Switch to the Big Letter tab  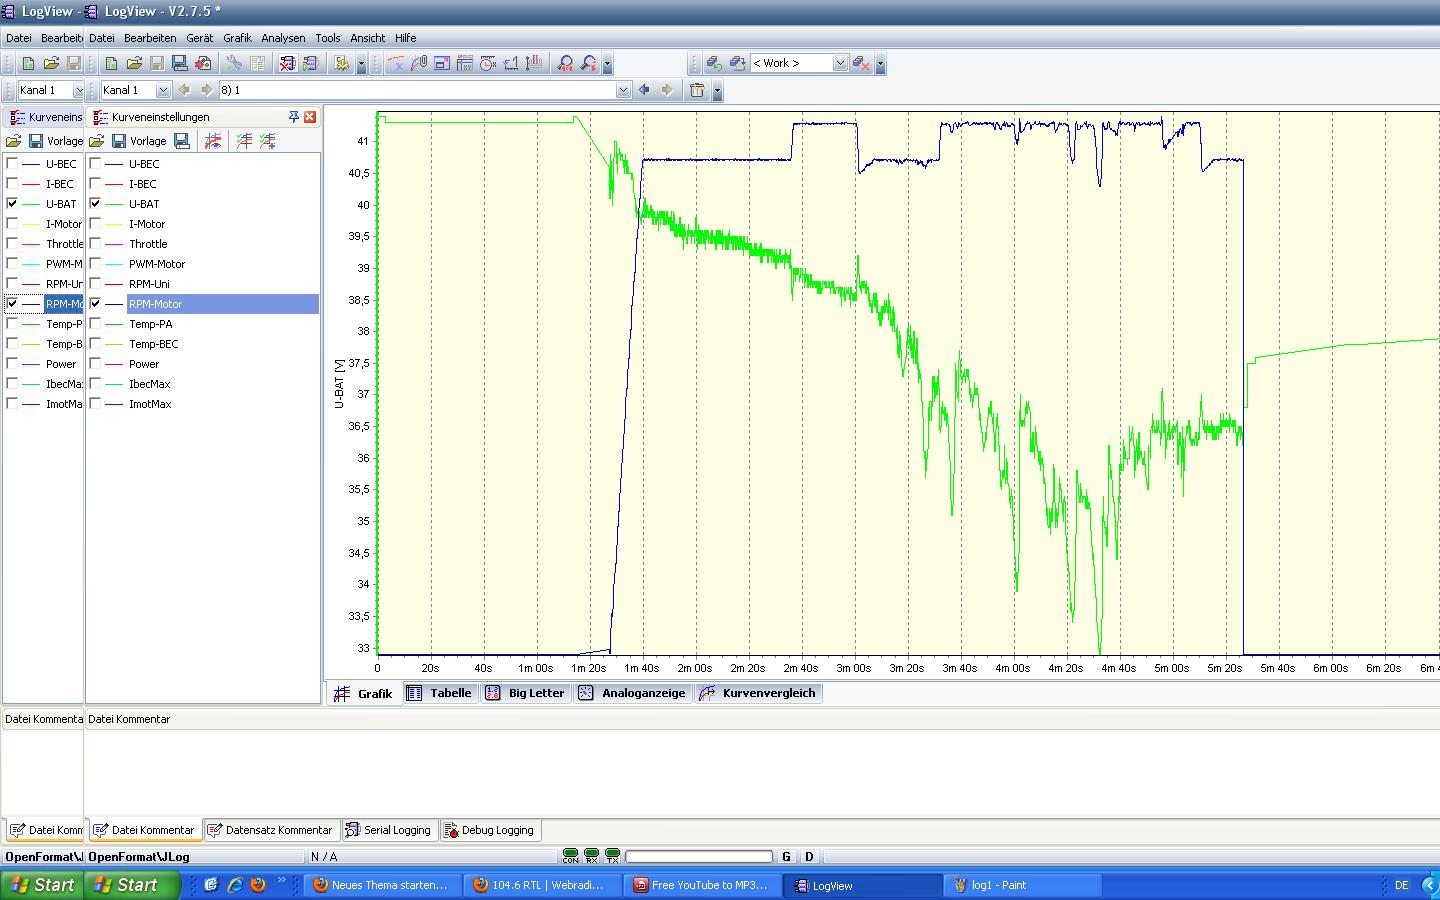pyautogui.click(x=525, y=693)
